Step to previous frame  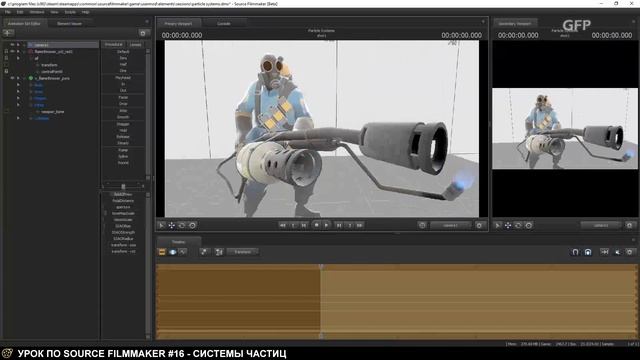[x=304, y=225]
